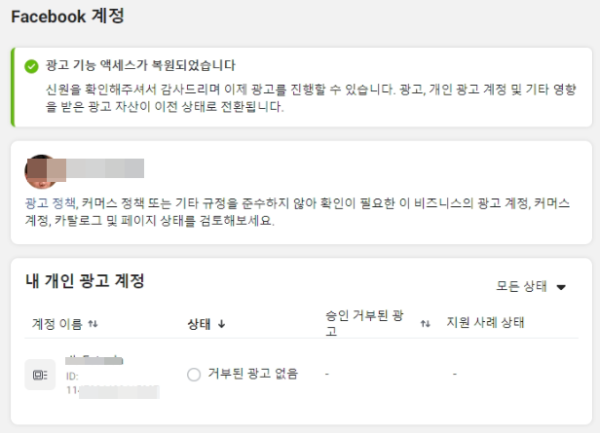Click the 거부된 광고 없음 status text

tap(253, 373)
